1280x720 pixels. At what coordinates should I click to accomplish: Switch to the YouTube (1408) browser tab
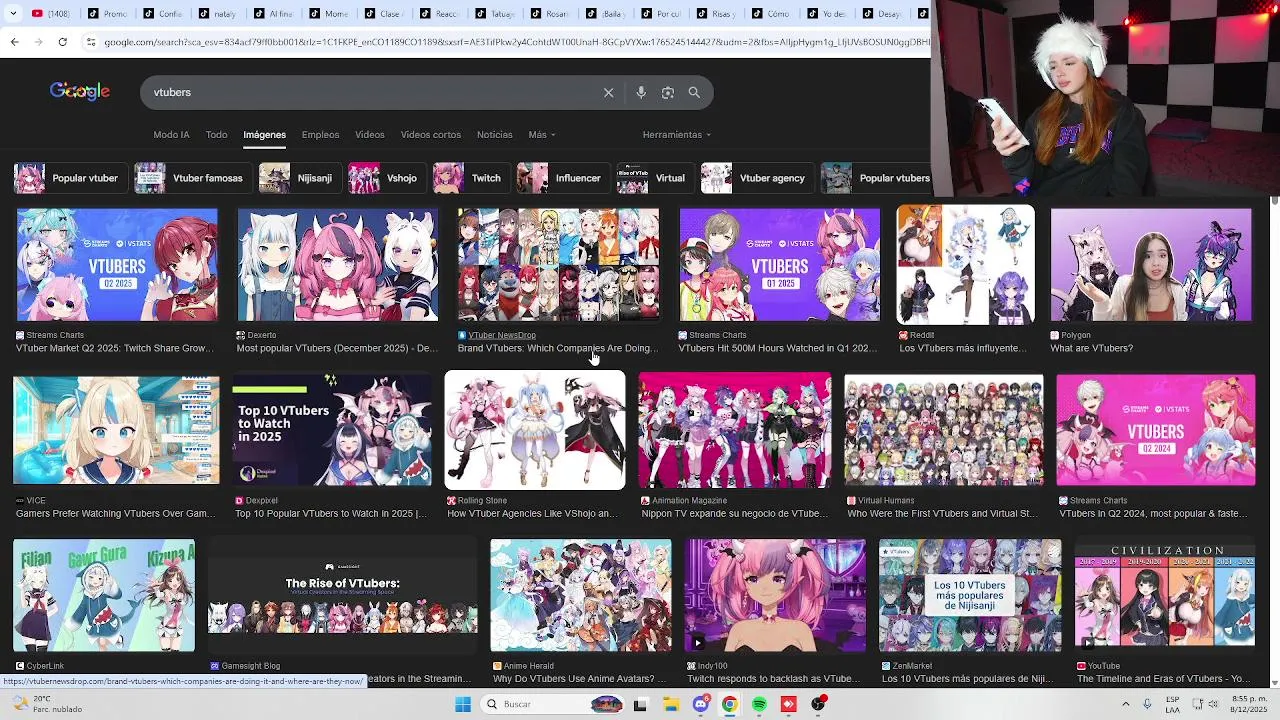pos(50,13)
